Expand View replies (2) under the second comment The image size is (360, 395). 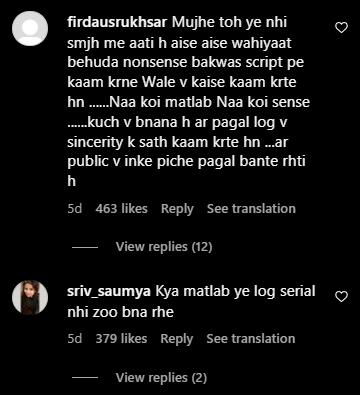coord(161,378)
